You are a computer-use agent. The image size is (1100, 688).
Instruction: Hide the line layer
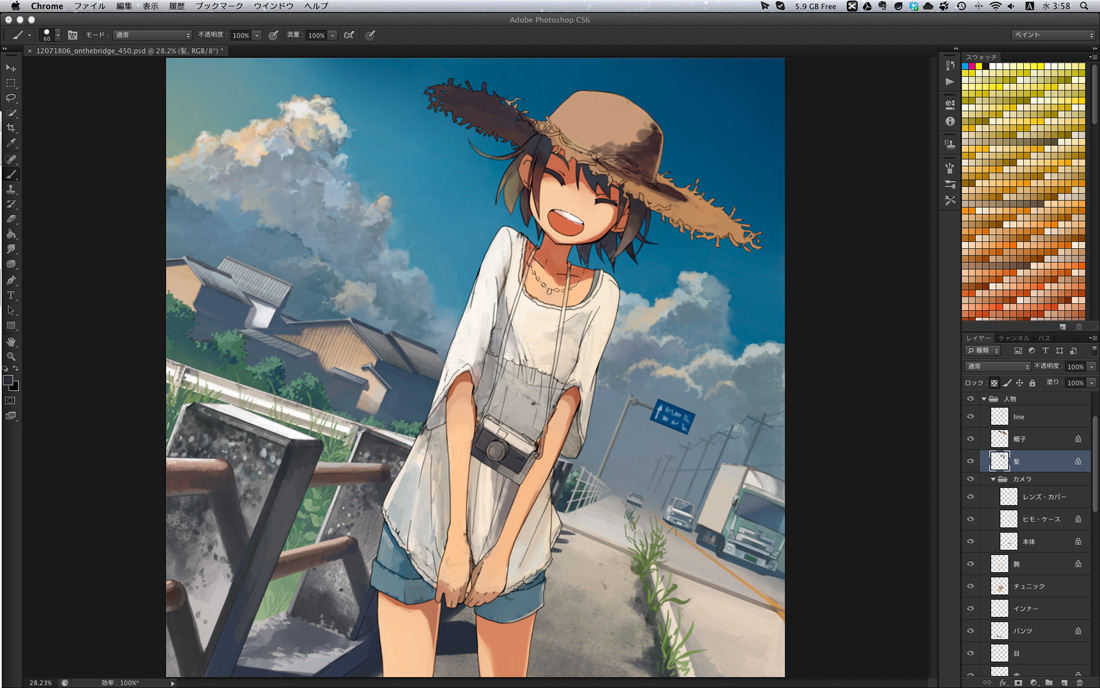pos(970,417)
